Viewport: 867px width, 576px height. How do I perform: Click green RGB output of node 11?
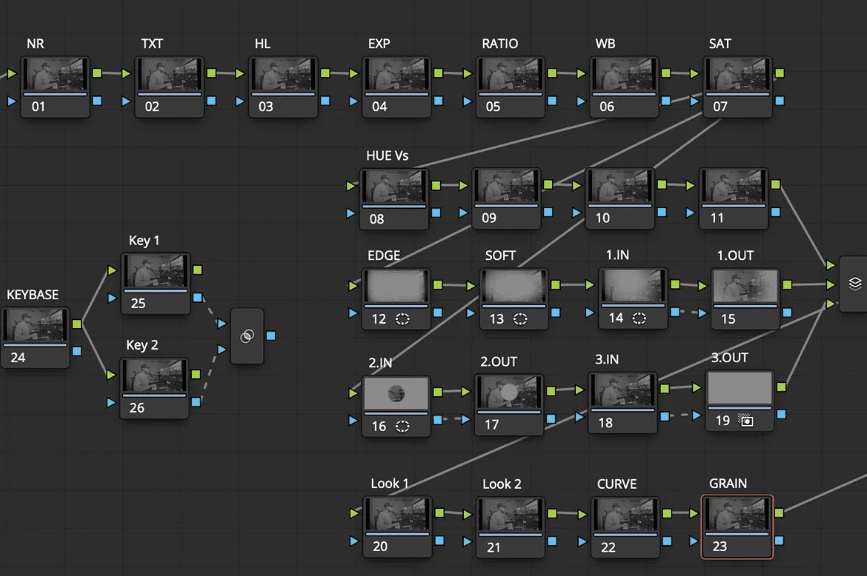pyautogui.click(x=776, y=184)
